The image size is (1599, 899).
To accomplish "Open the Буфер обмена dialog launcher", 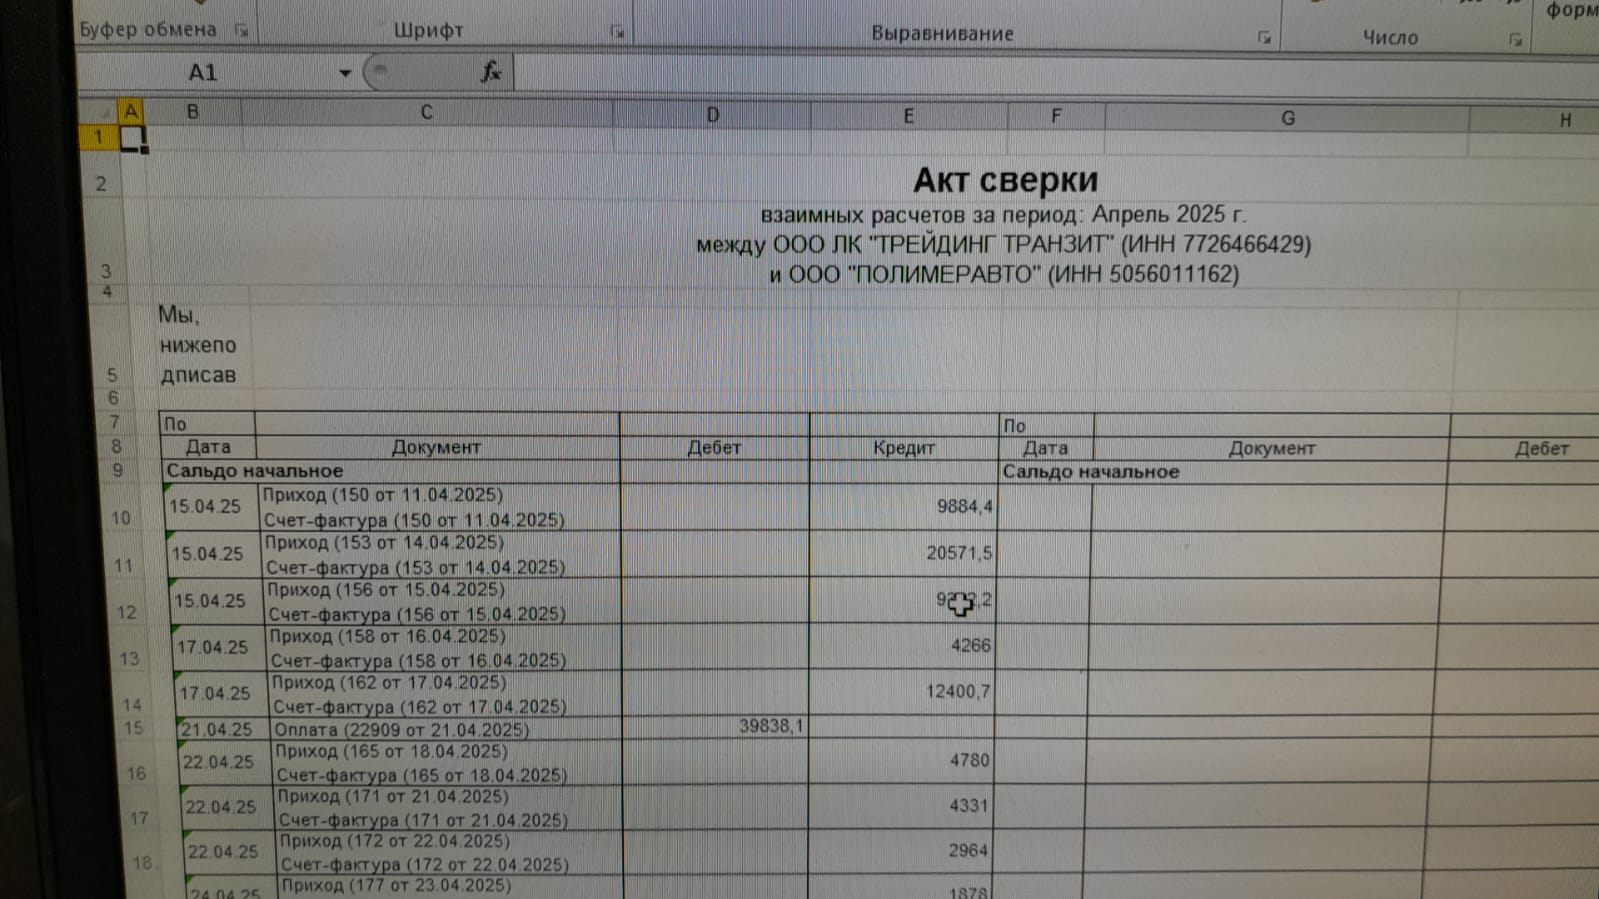I will coord(241,31).
